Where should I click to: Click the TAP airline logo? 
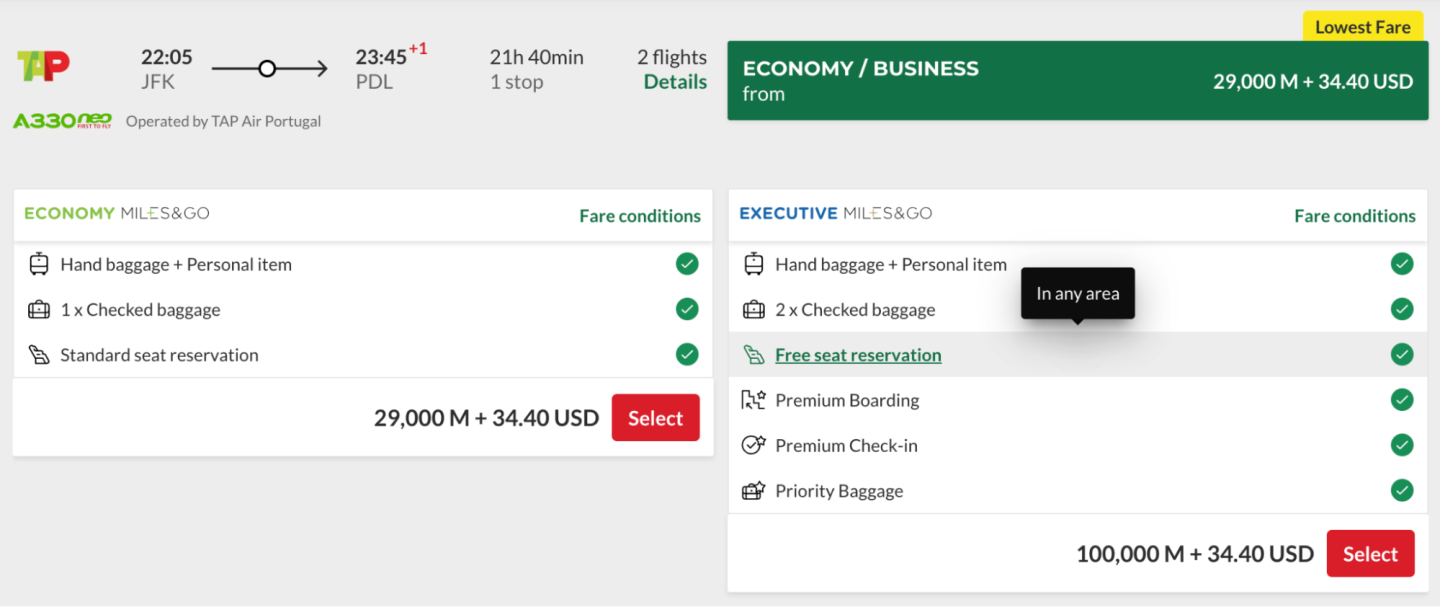click(x=43, y=66)
